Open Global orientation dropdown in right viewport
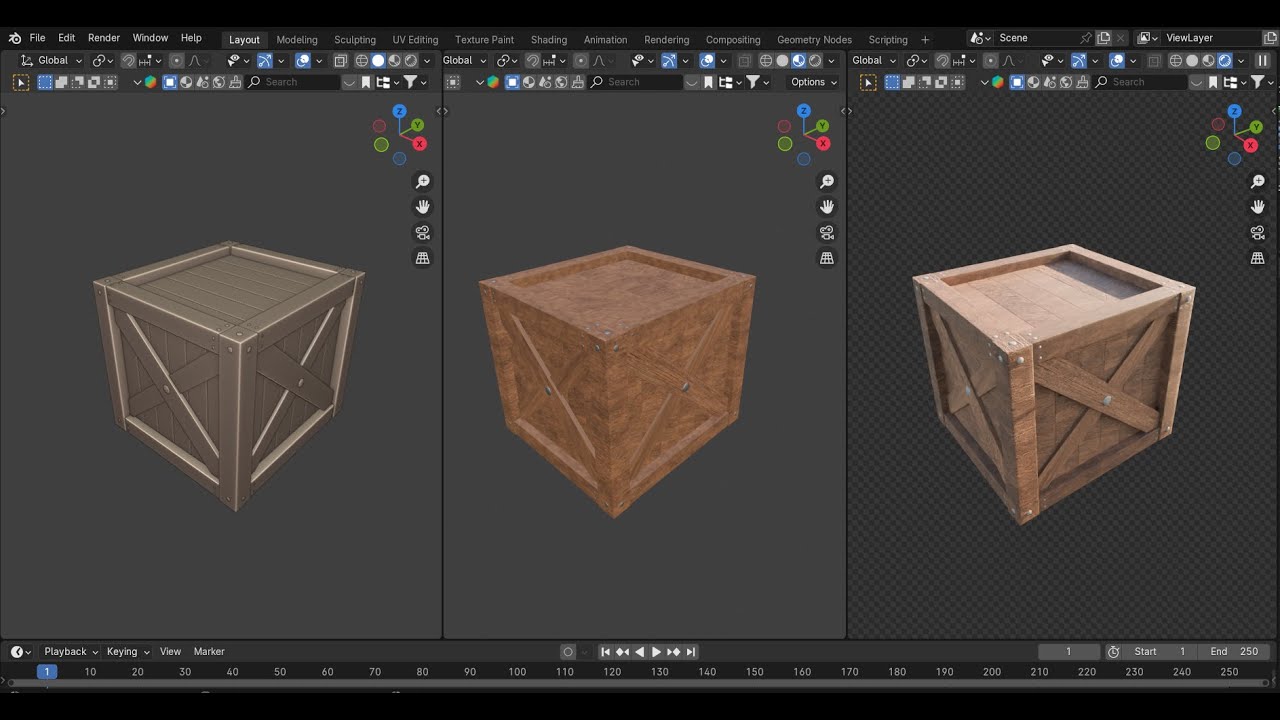Screen dimensions: 1280x720 point(873,61)
